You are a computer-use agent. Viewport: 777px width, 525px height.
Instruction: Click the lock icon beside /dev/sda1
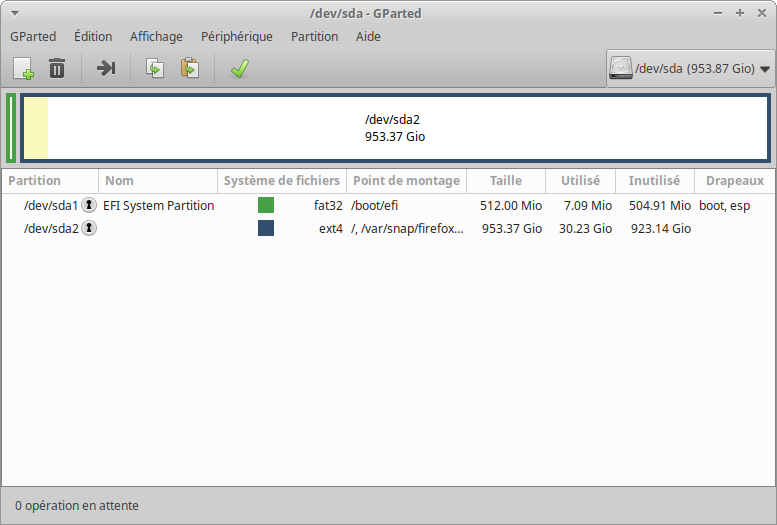point(89,205)
